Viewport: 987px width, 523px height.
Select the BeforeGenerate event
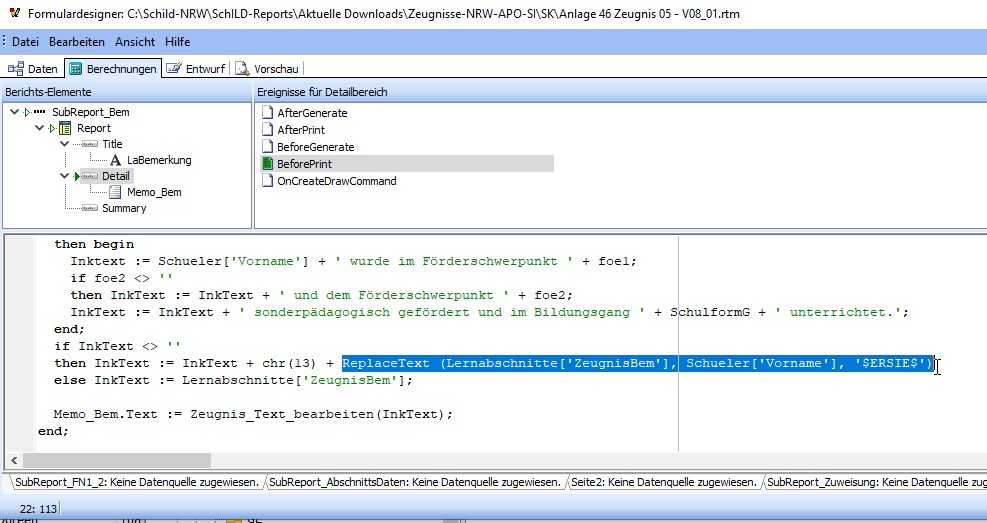tap(315, 147)
